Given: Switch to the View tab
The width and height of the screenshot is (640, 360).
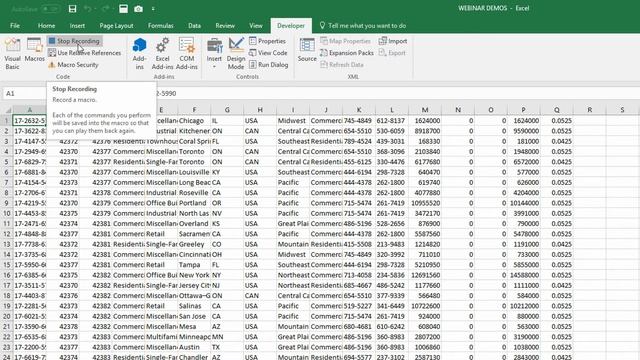Looking at the screenshot, I should click(x=256, y=25).
